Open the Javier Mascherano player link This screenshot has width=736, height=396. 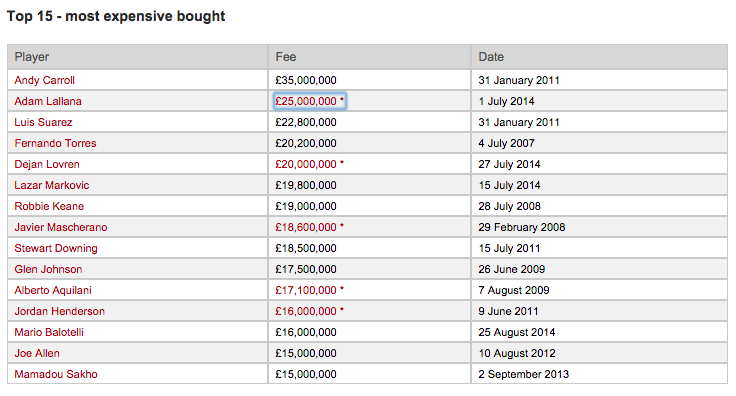click(x=61, y=228)
